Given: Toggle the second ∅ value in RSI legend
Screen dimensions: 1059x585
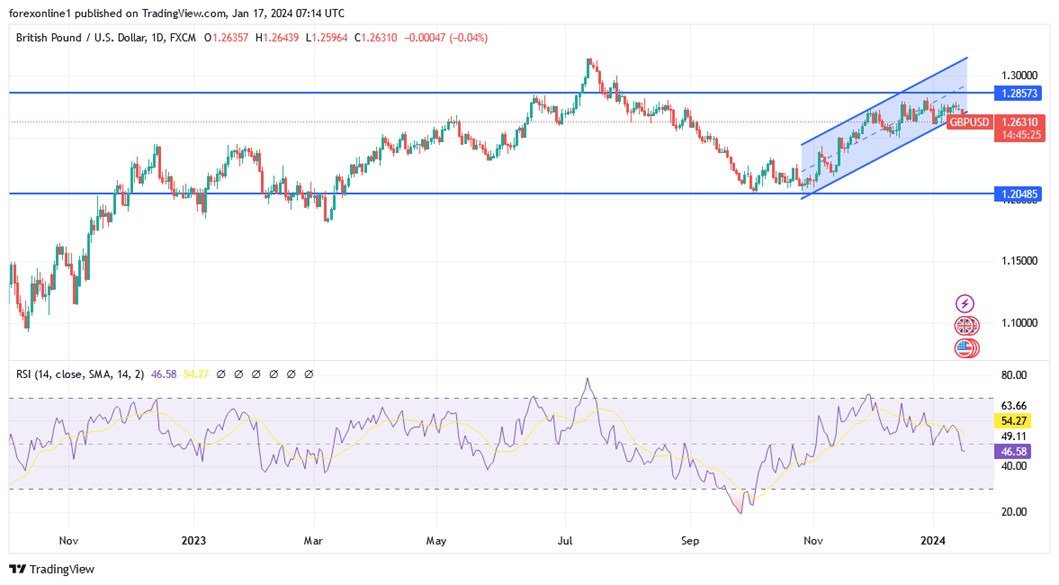Looking at the screenshot, I should 238,374.
